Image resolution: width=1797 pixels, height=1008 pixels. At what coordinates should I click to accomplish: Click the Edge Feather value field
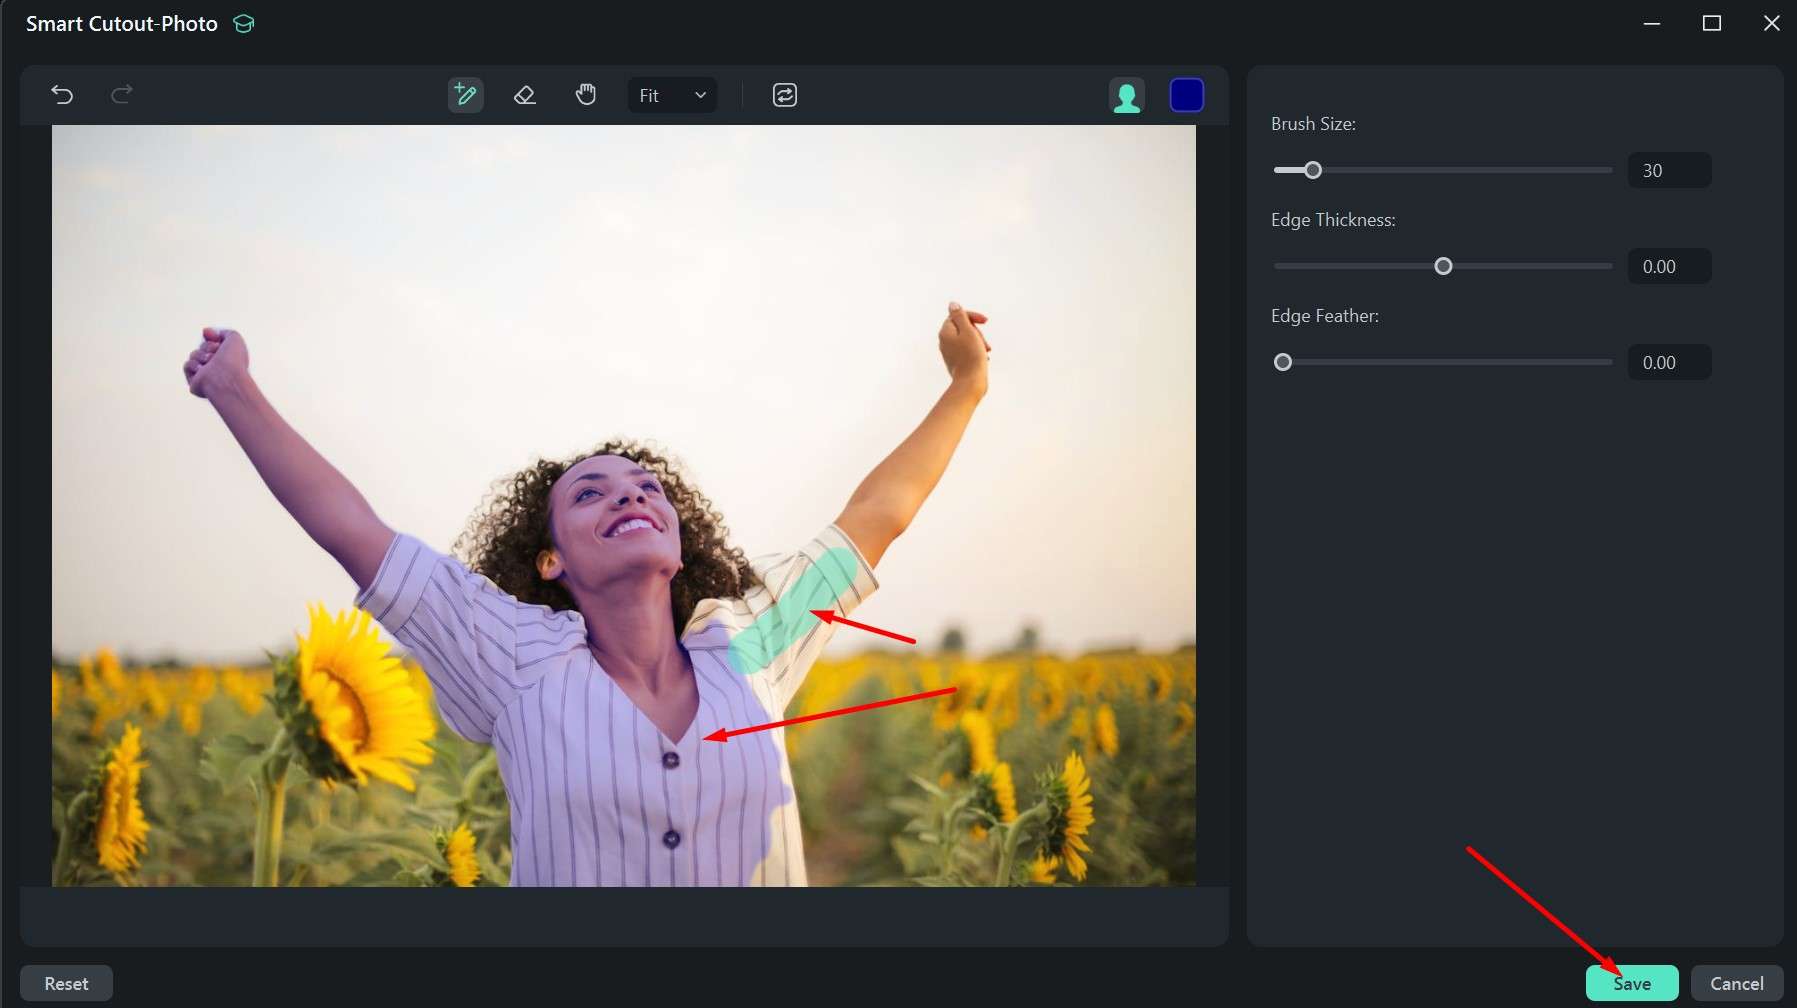pyautogui.click(x=1669, y=362)
